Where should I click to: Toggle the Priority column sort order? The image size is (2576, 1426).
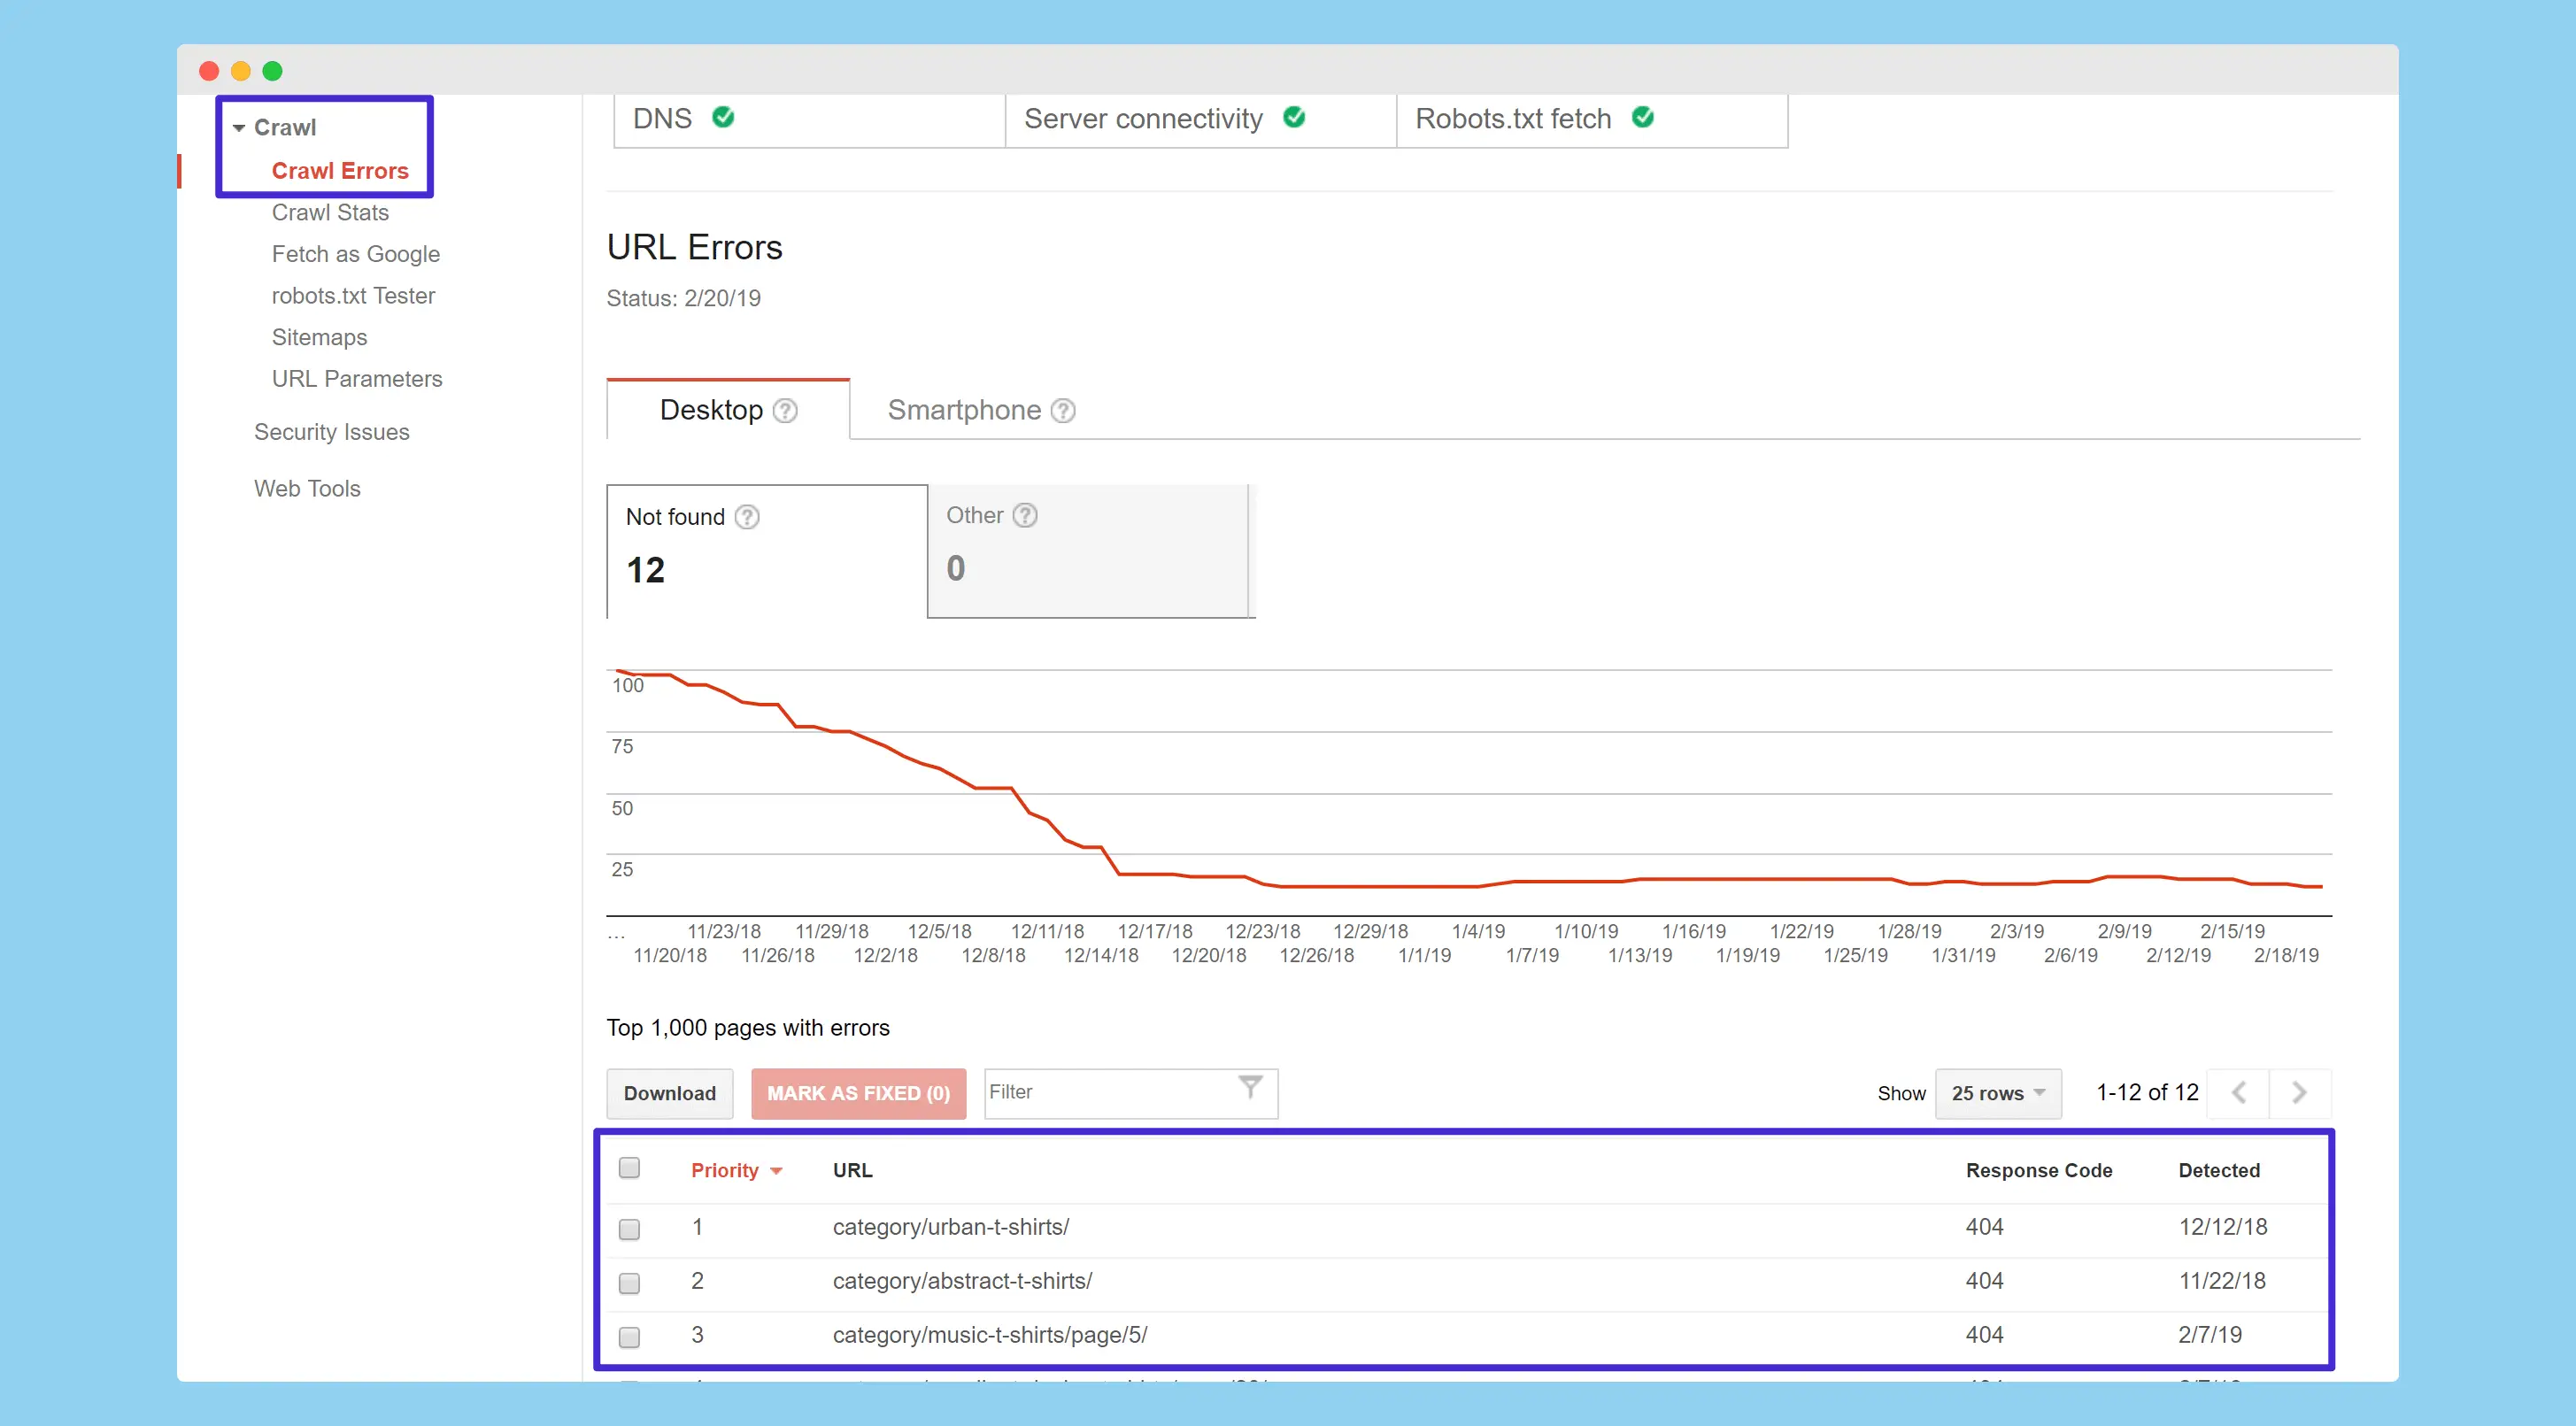[736, 1169]
